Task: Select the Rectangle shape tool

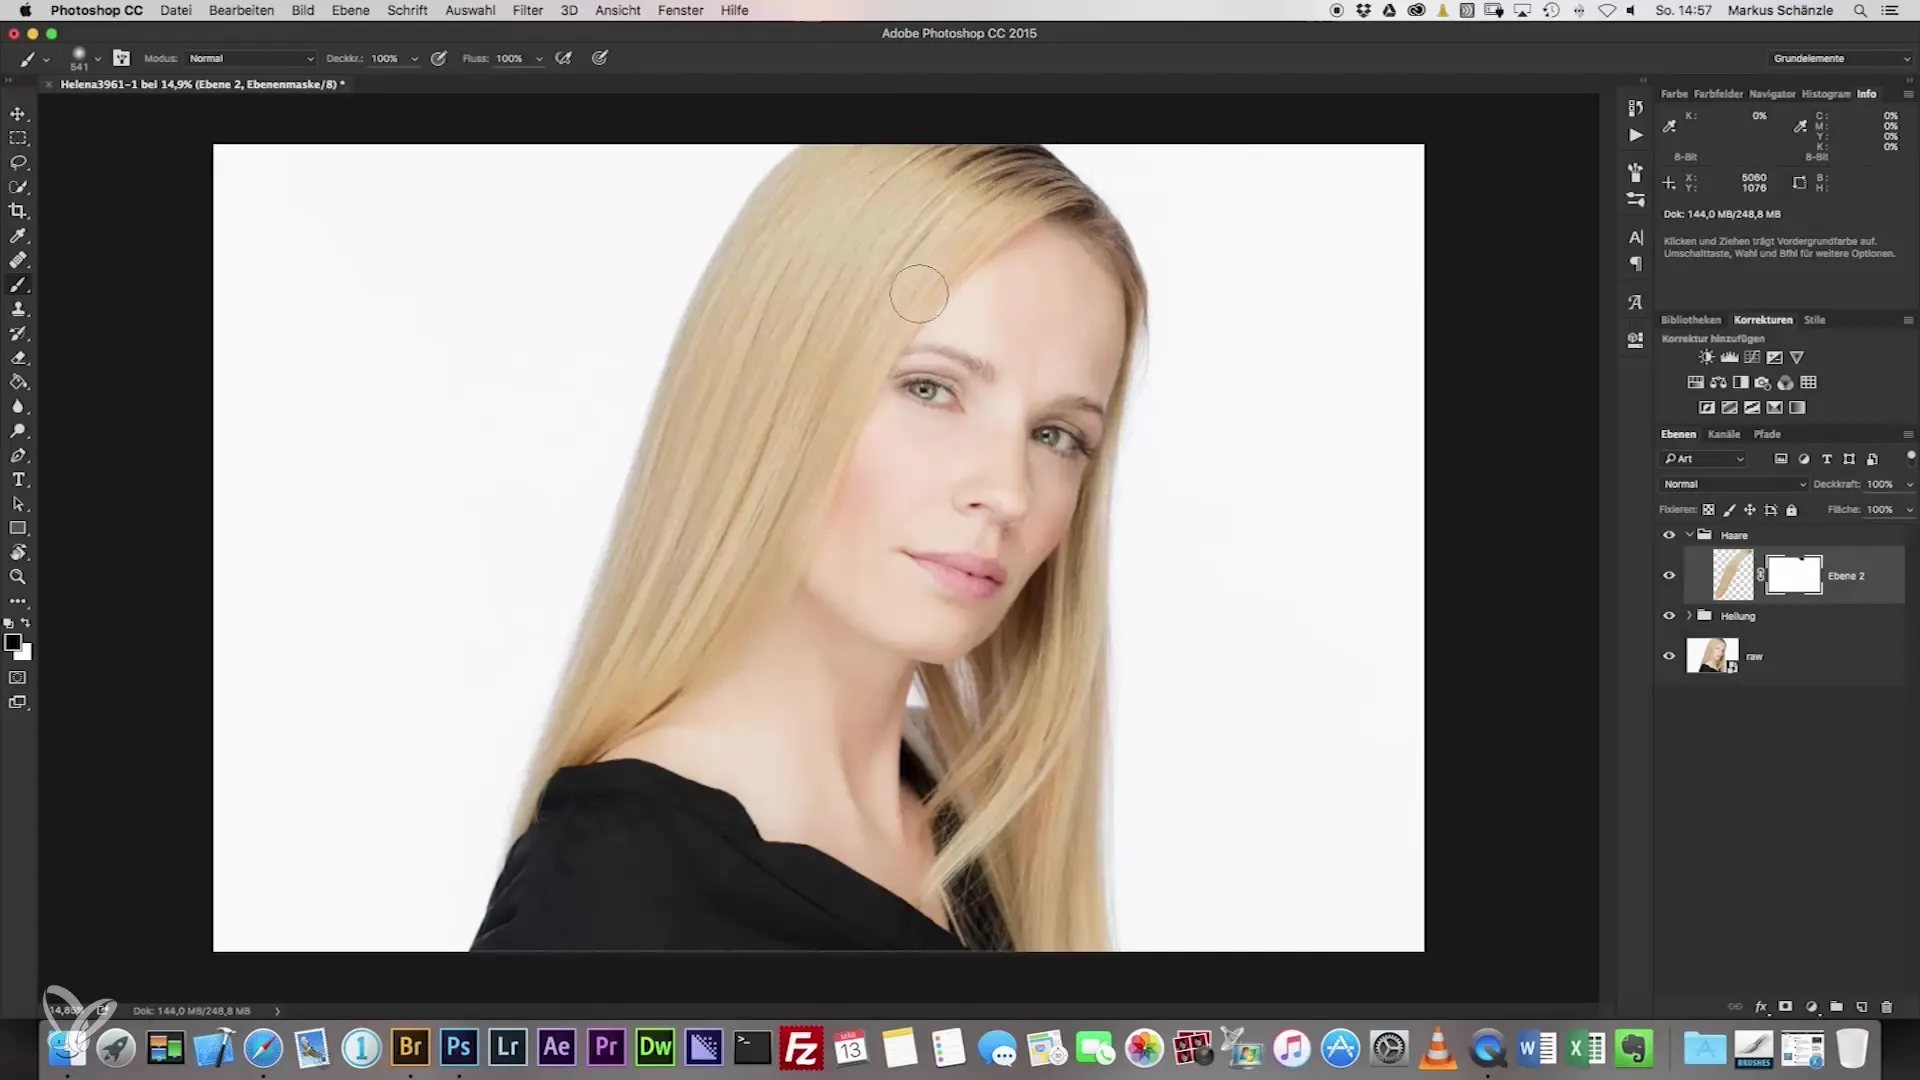Action: pyautogui.click(x=18, y=528)
